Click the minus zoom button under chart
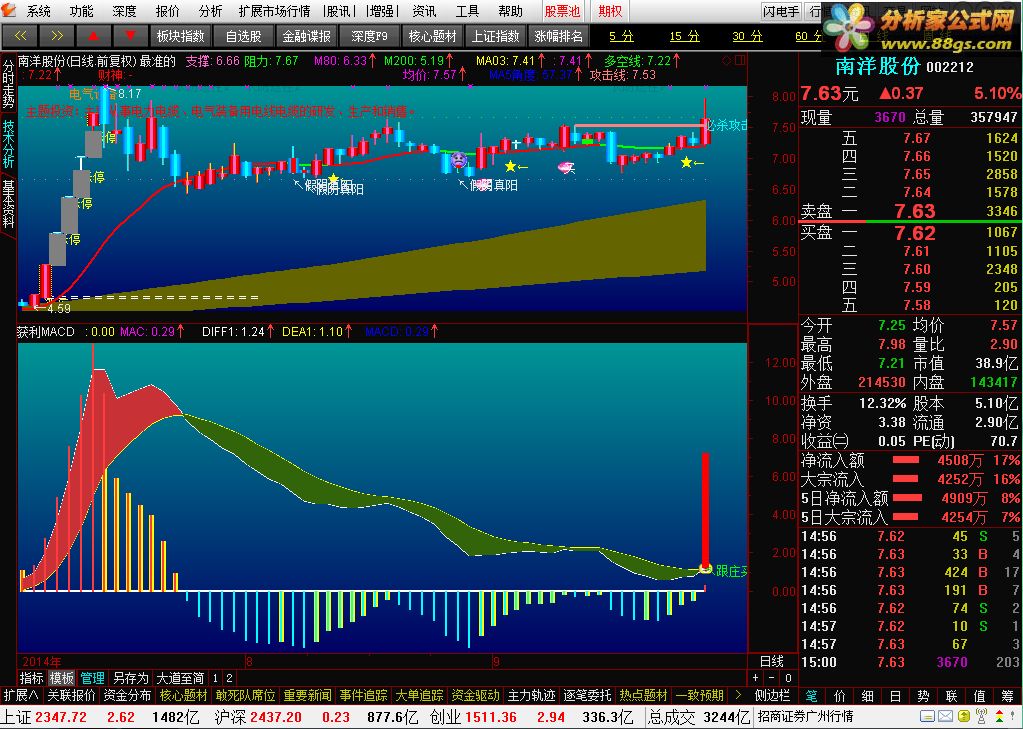1023x729 pixels. (772, 678)
